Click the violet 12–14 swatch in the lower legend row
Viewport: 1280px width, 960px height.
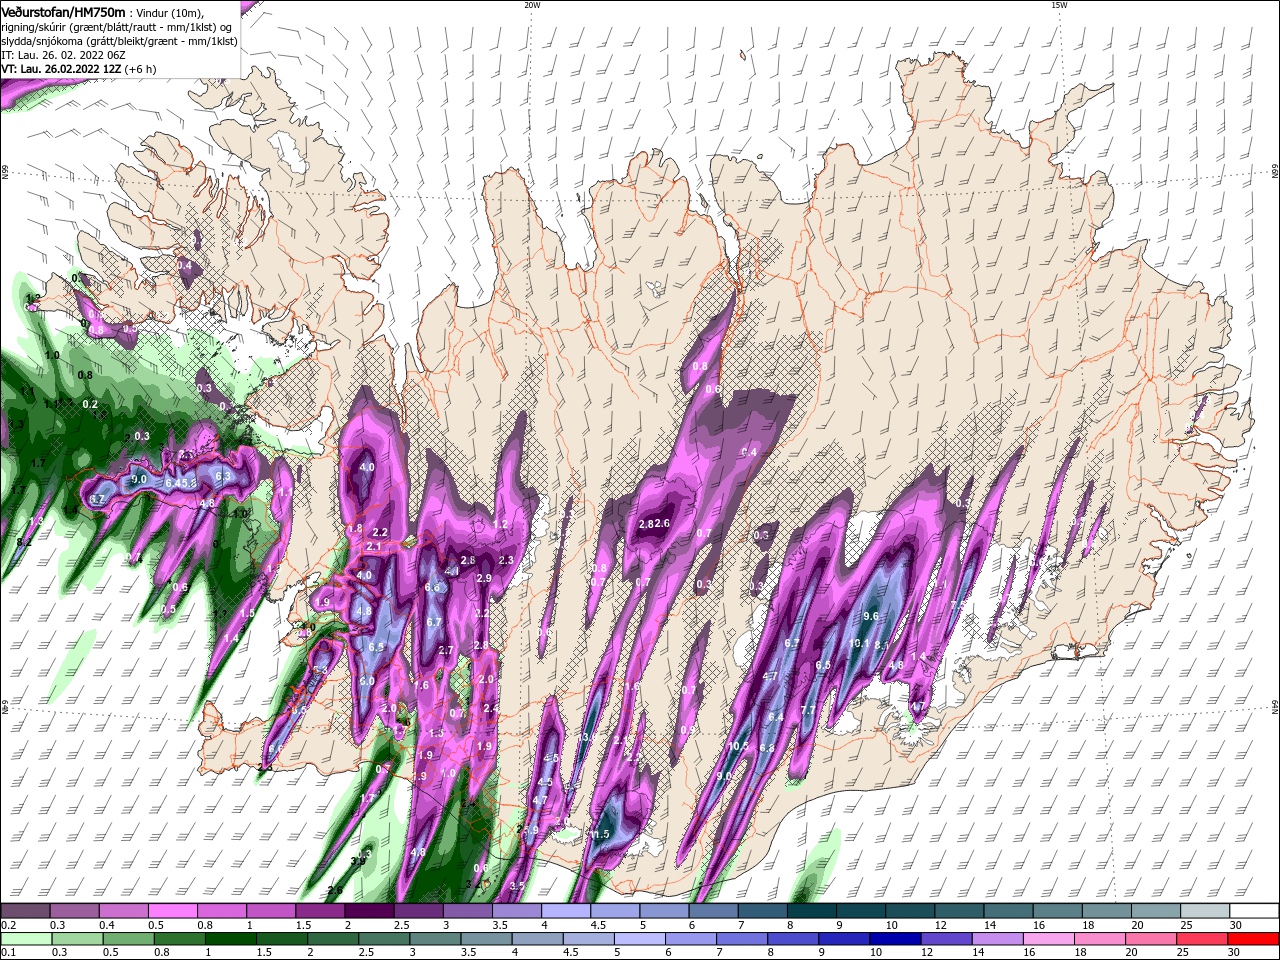[948, 939]
